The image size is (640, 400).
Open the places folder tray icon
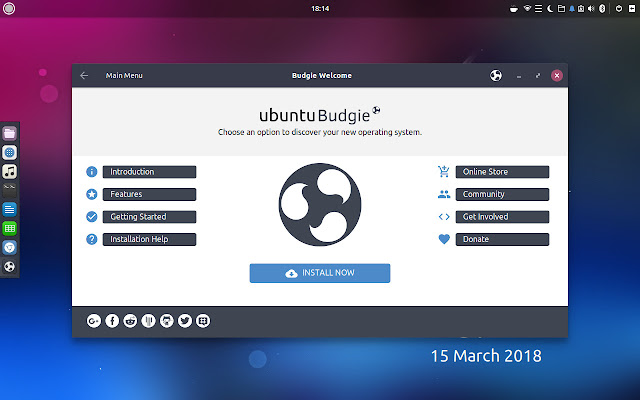pyautogui.click(x=561, y=8)
